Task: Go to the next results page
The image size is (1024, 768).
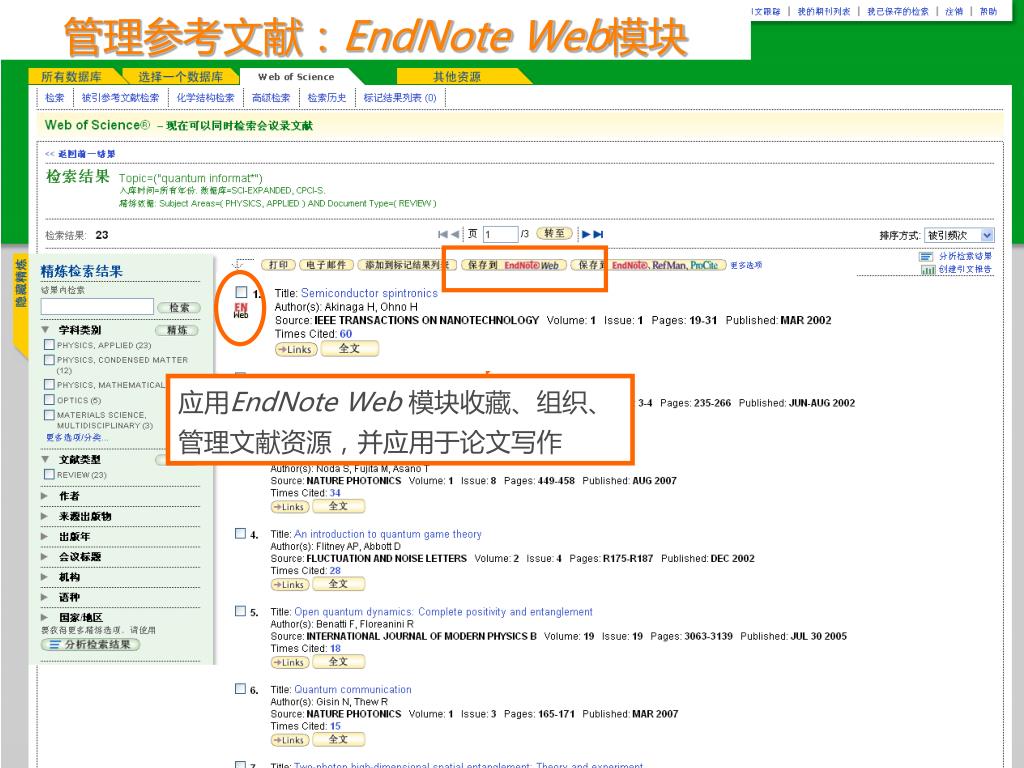Action: click(586, 234)
